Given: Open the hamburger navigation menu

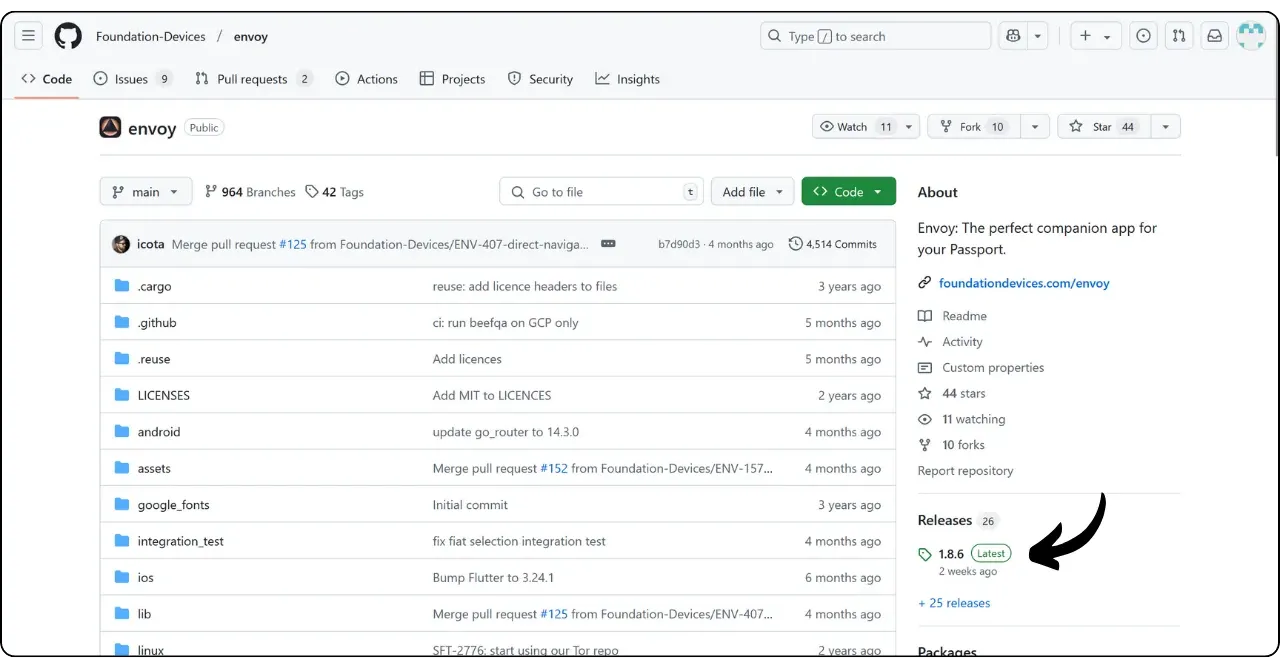Looking at the screenshot, I should (x=28, y=36).
